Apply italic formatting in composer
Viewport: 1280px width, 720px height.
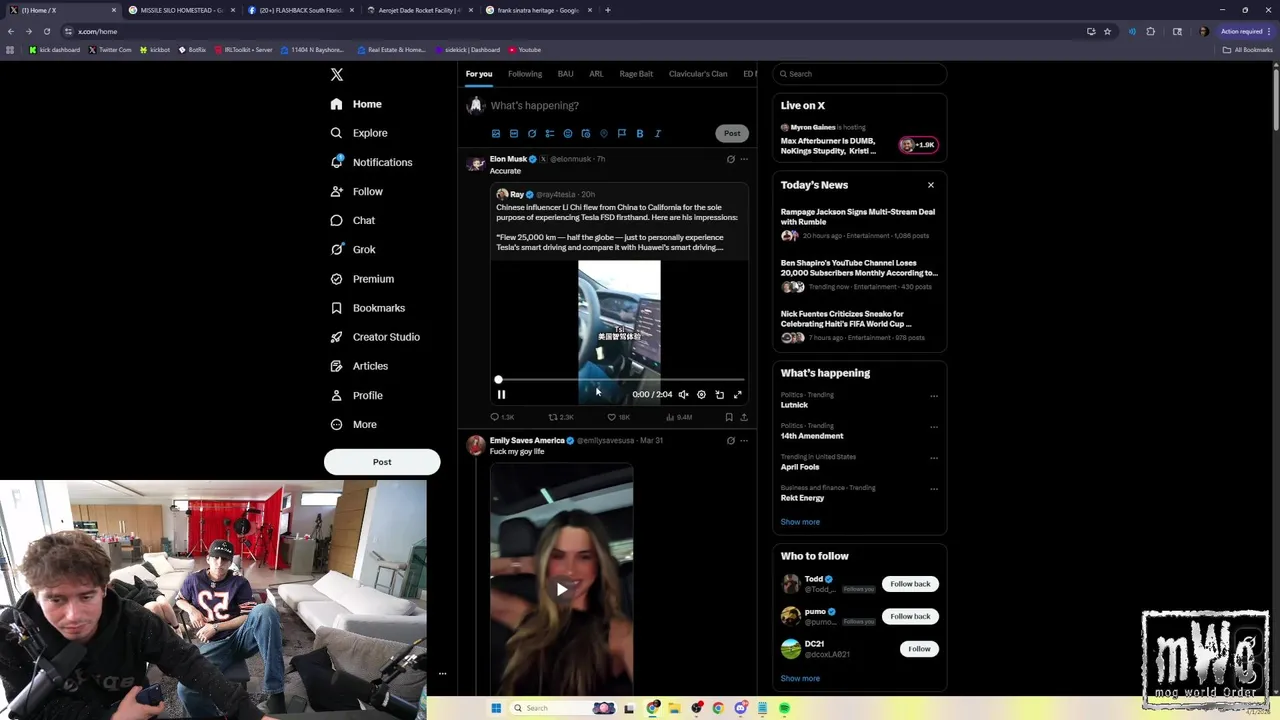[x=658, y=134]
